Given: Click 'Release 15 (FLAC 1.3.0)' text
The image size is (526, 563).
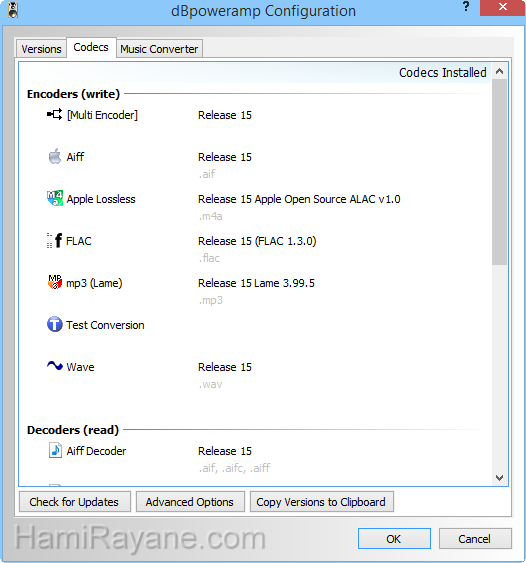Looking at the screenshot, I should tap(257, 241).
